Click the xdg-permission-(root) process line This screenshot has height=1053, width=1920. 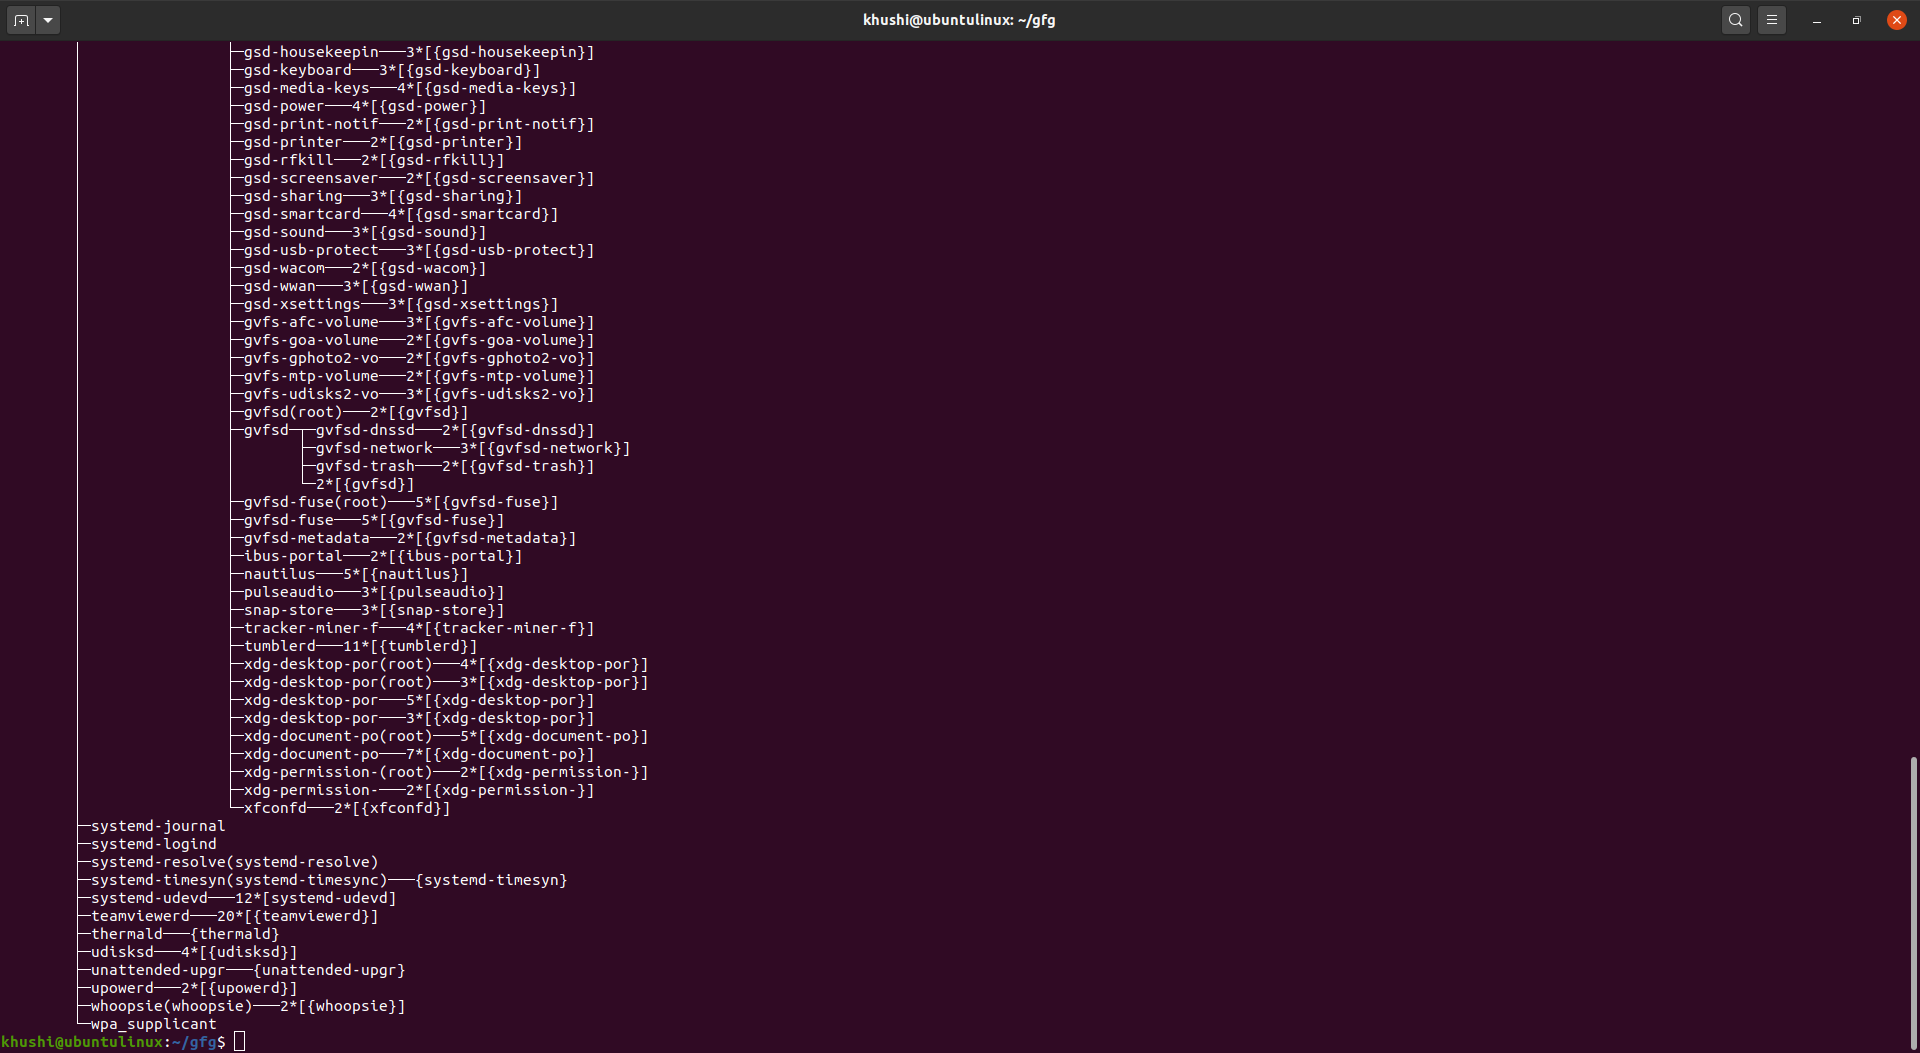pyautogui.click(x=446, y=772)
